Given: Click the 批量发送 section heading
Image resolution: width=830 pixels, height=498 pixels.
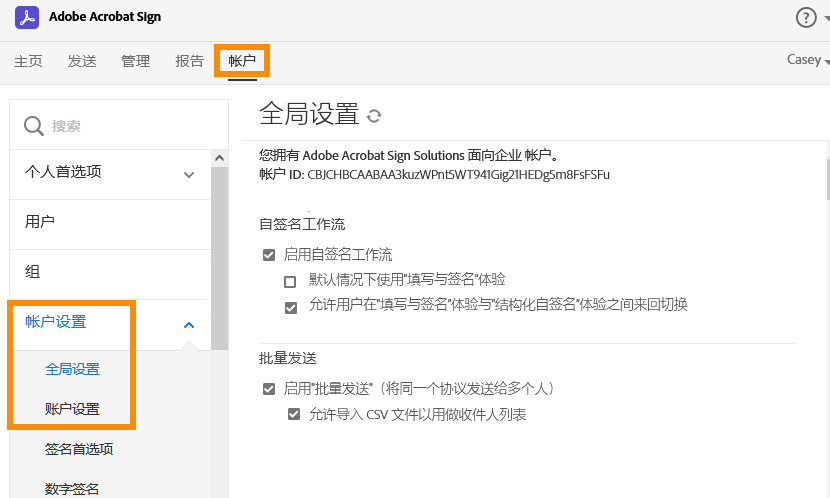Looking at the screenshot, I should pos(287,358).
